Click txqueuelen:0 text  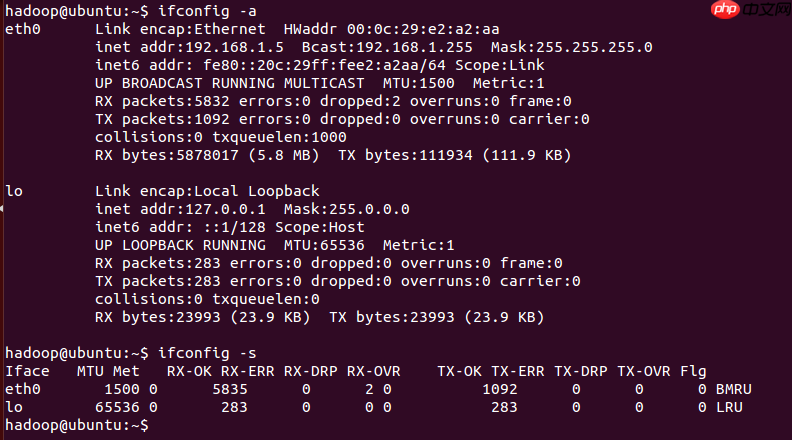click(x=266, y=300)
